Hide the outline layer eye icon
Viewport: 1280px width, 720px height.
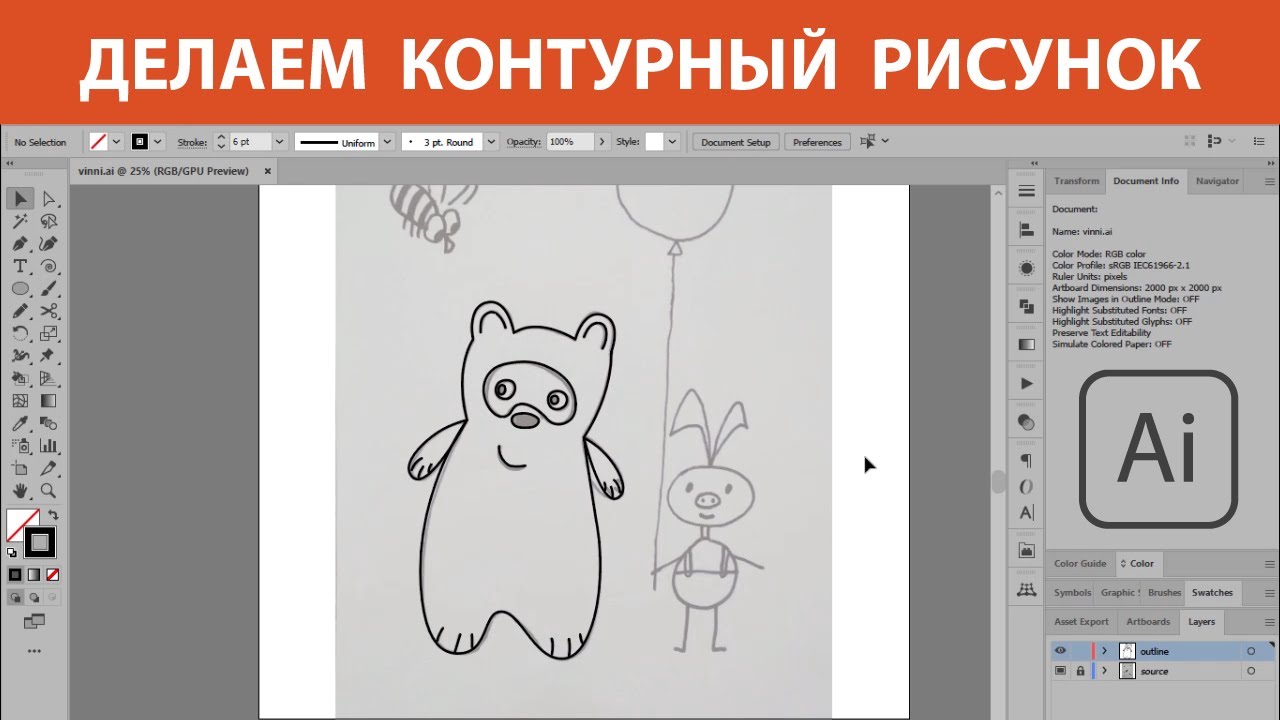[x=1060, y=651]
